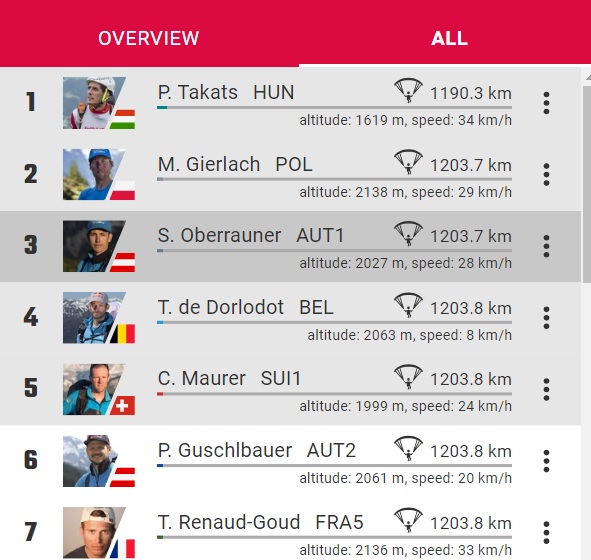Select the ALL tab

(449, 38)
